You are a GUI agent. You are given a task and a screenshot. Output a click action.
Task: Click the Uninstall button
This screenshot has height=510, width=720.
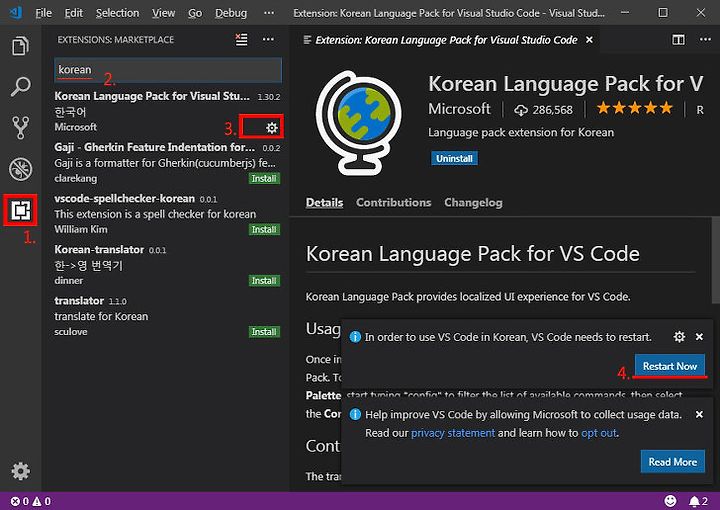coord(454,158)
